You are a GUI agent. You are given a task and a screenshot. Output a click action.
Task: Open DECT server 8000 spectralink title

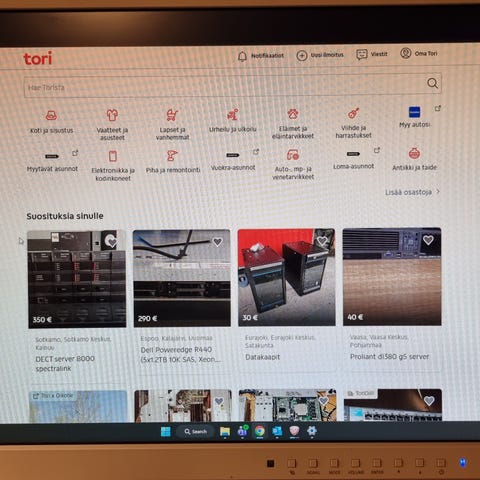65,363
